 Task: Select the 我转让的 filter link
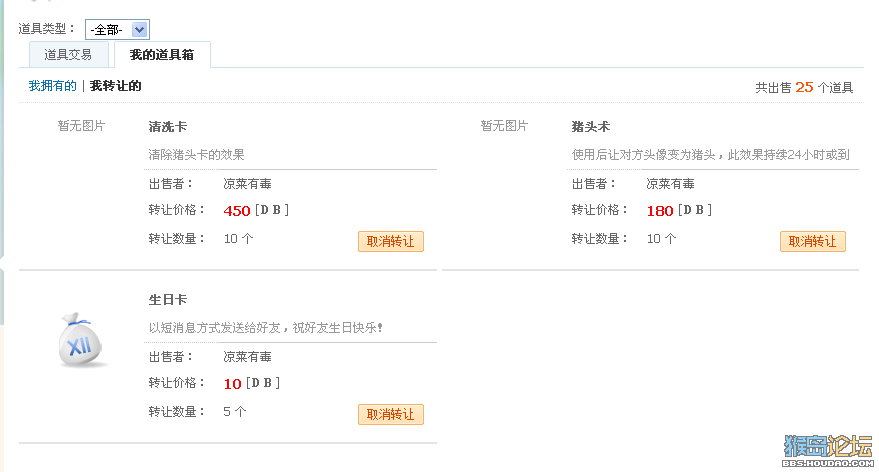(115, 86)
